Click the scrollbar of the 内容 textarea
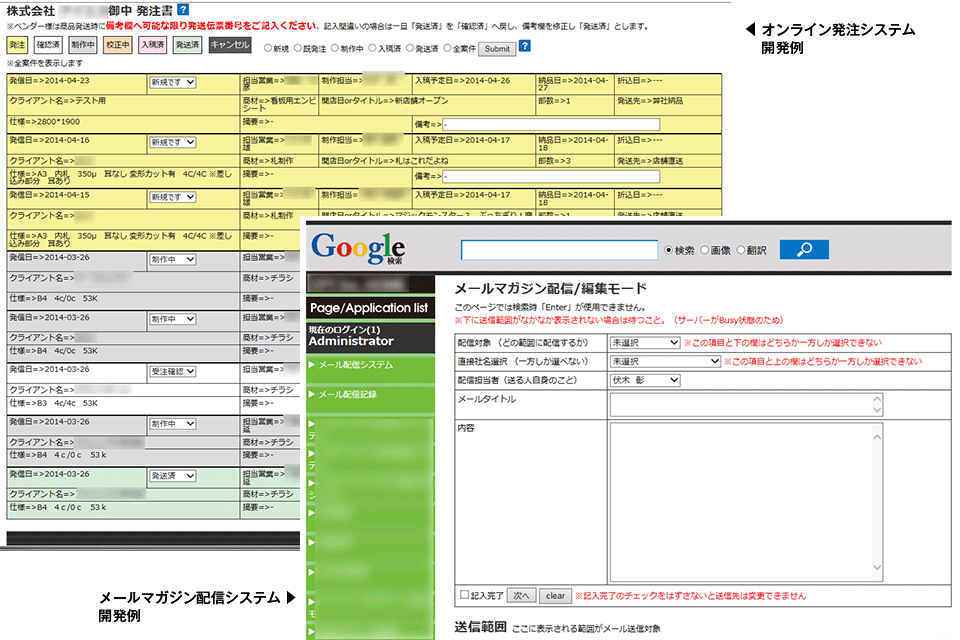 [877, 500]
